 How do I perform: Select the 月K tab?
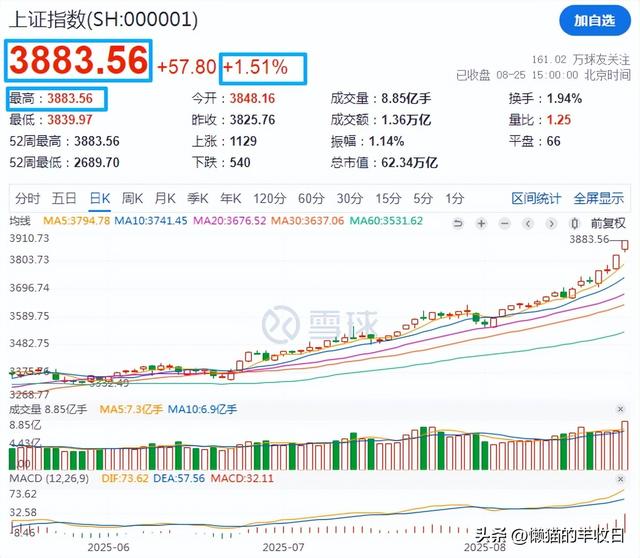165,199
